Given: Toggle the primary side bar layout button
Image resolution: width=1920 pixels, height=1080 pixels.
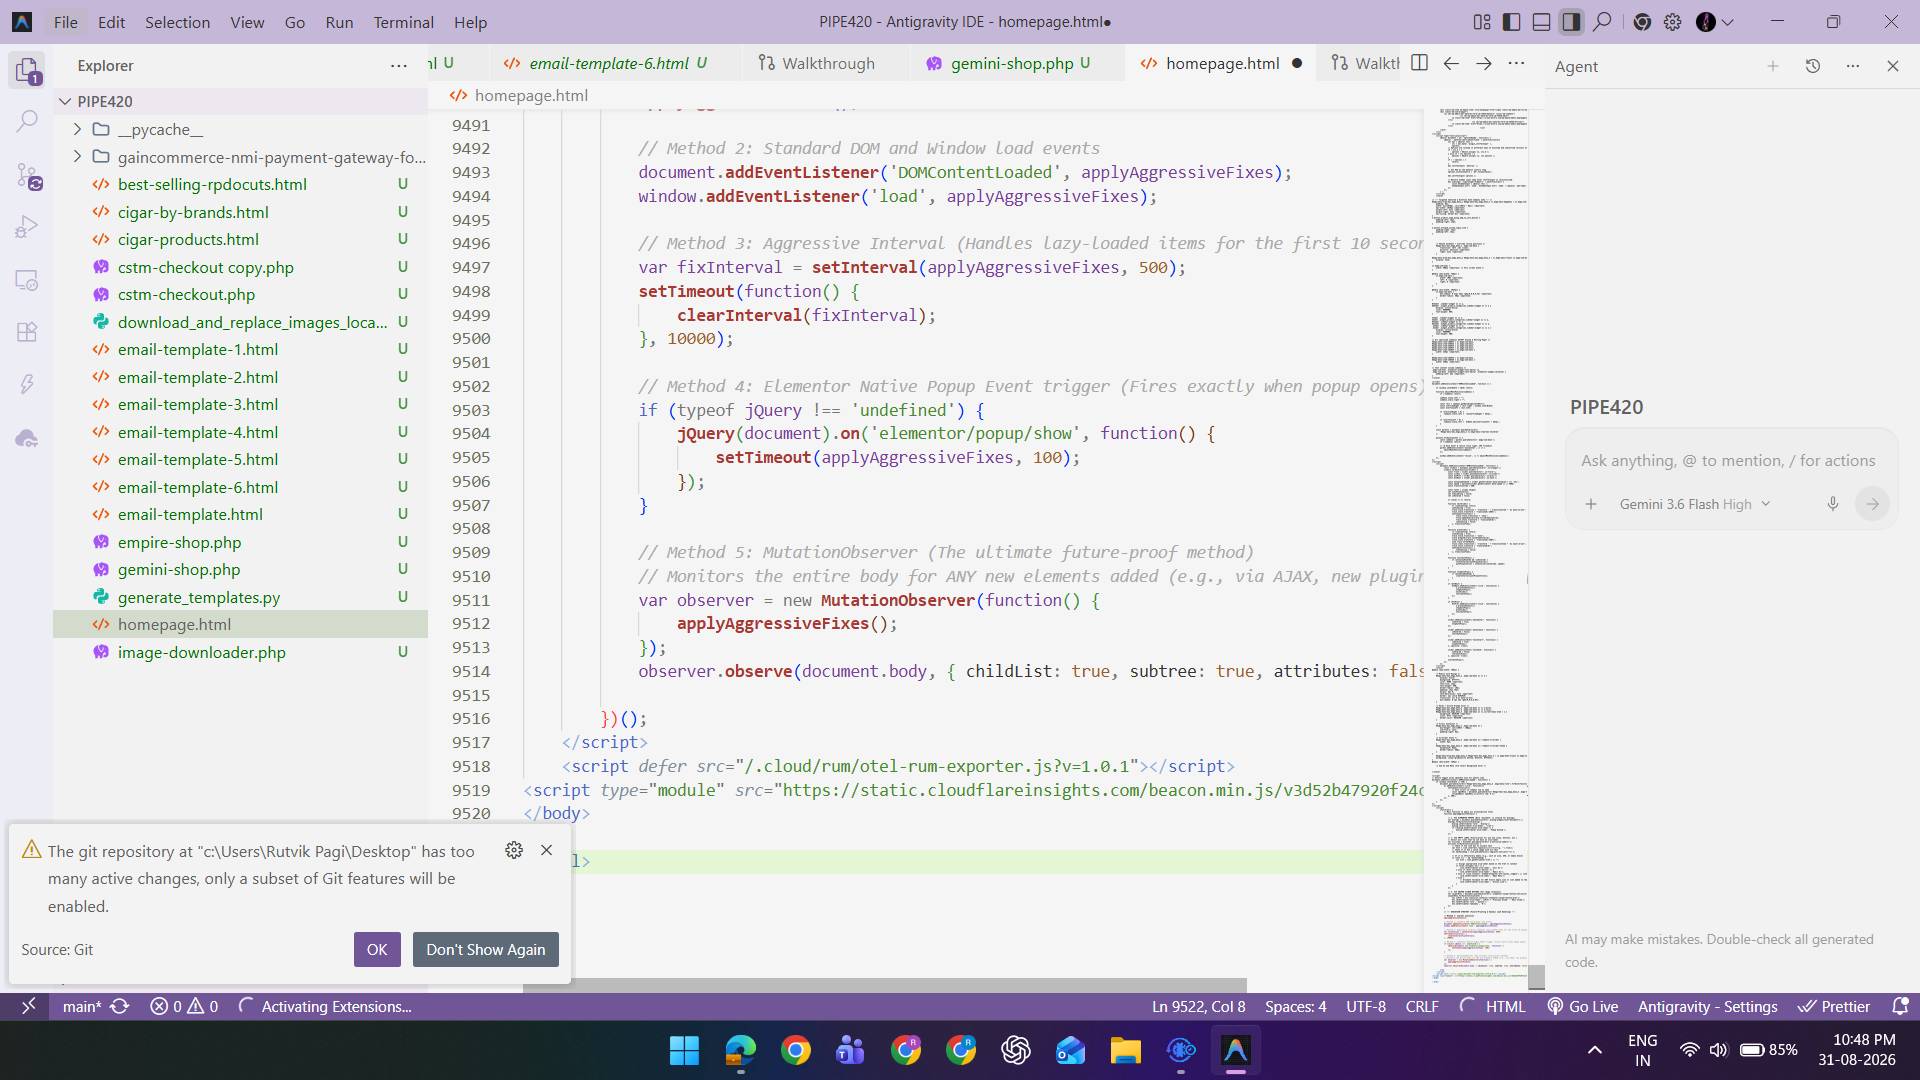Looking at the screenshot, I should [x=1512, y=22].
